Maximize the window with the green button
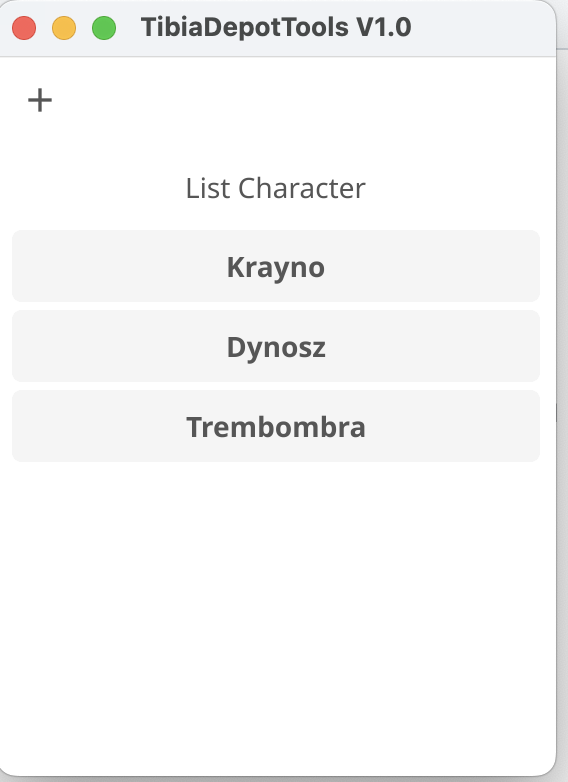The height and width of the screenshot is (782, 568). [104, 27]
